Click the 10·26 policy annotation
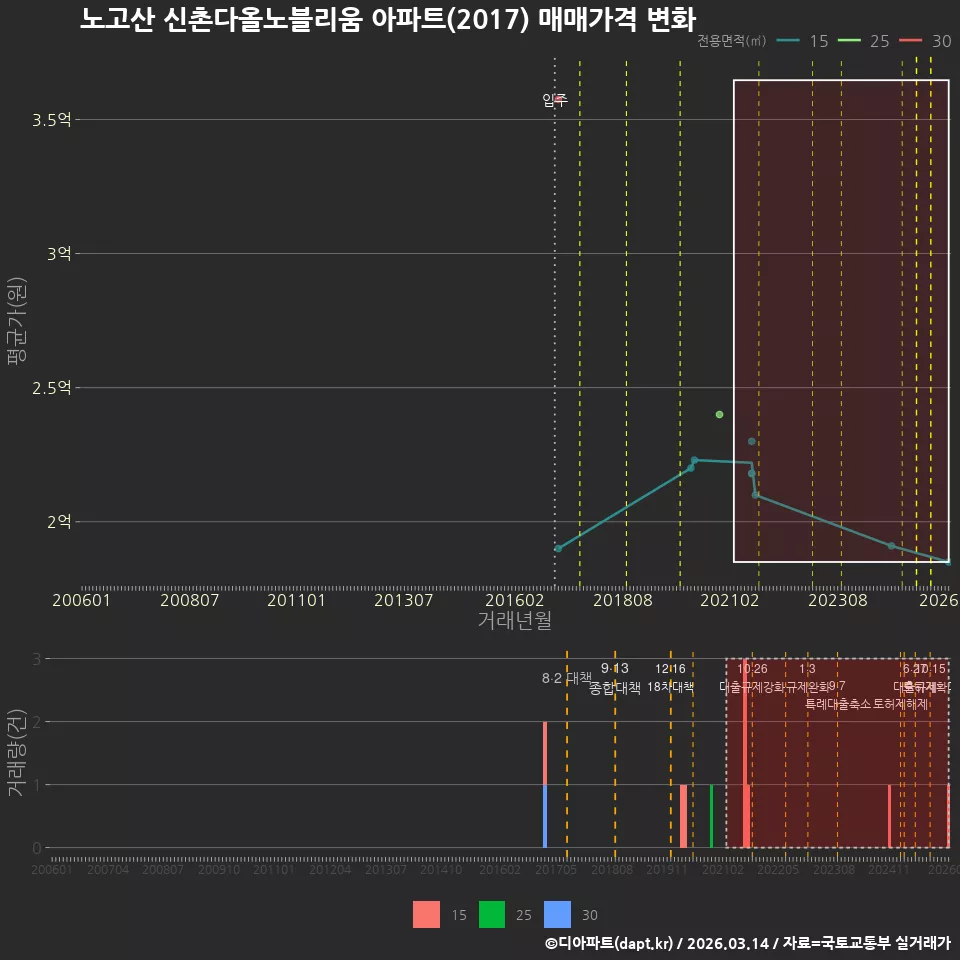Screen dimensions: 960x960 pos(752,669)
